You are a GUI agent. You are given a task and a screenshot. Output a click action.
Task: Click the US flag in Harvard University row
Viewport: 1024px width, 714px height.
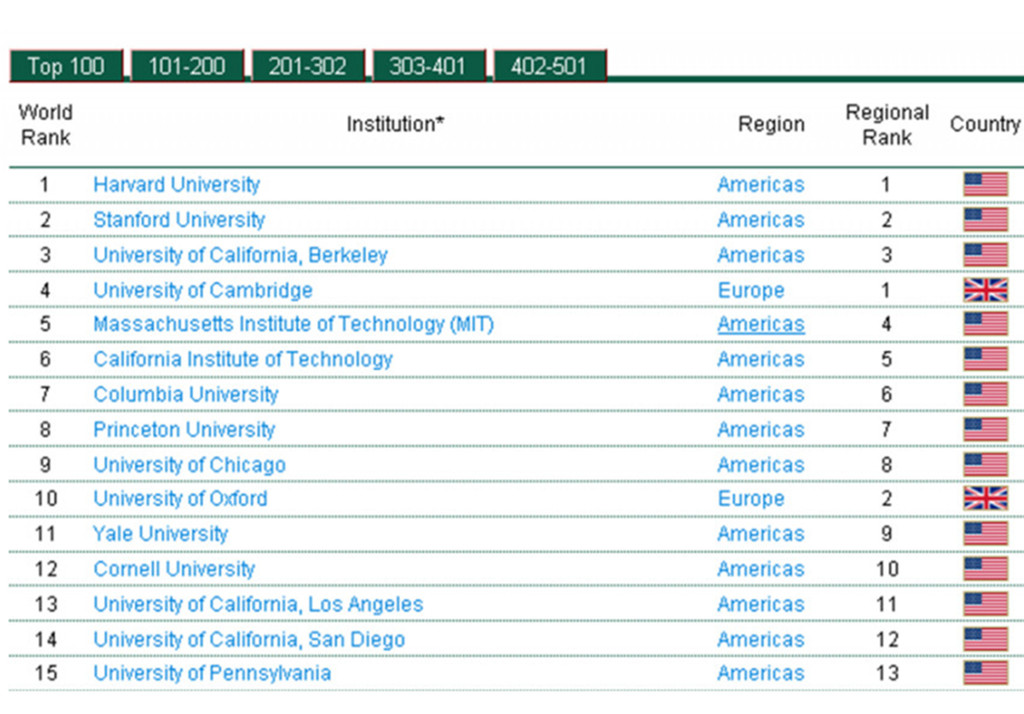tap(985, 185)
